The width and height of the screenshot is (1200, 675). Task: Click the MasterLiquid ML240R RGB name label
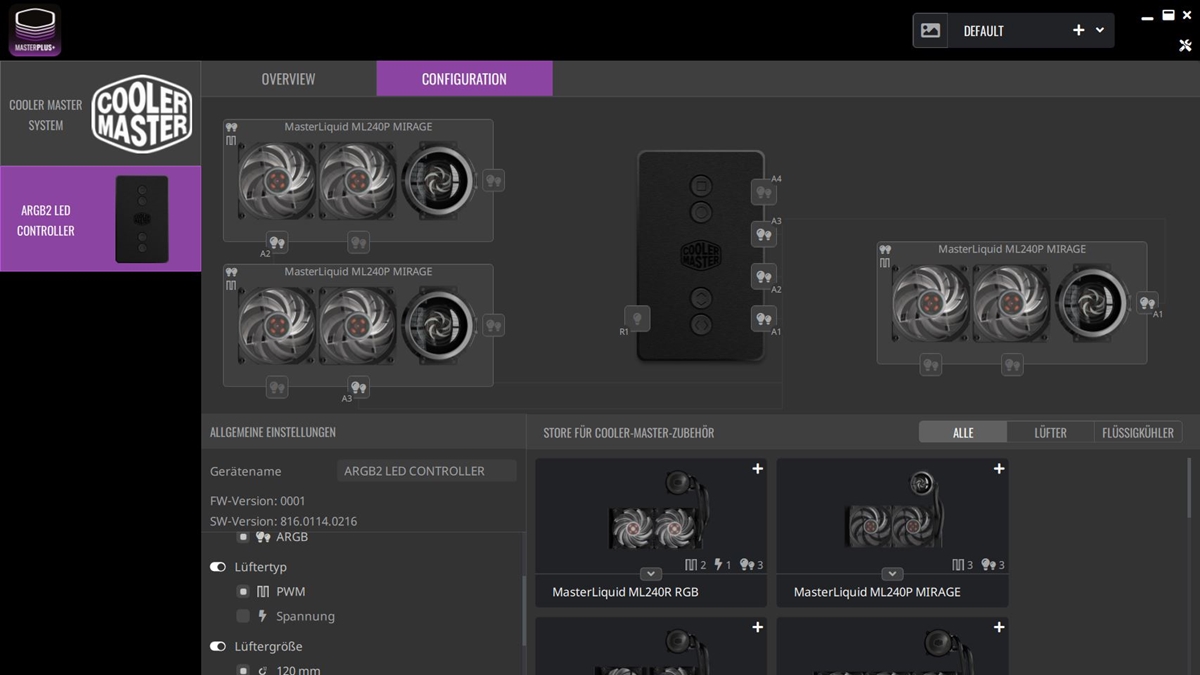click(625, 592)
